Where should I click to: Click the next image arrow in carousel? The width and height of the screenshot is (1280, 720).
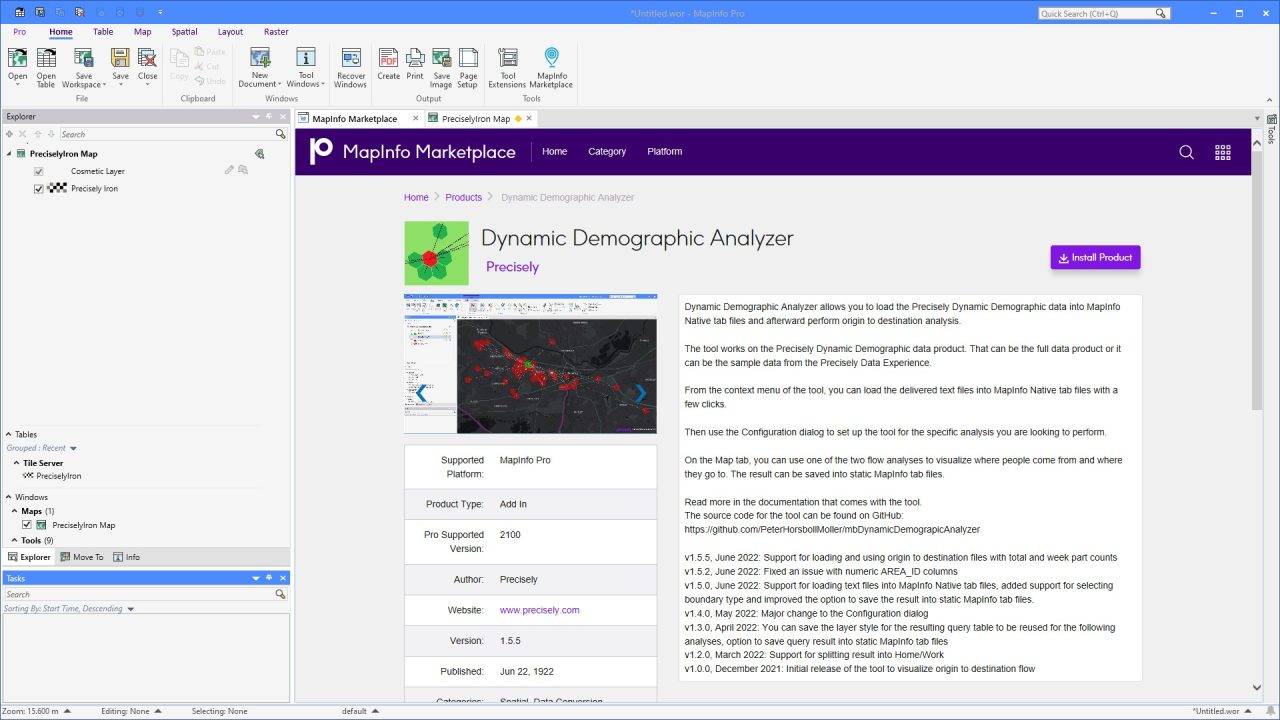(640, 393)
